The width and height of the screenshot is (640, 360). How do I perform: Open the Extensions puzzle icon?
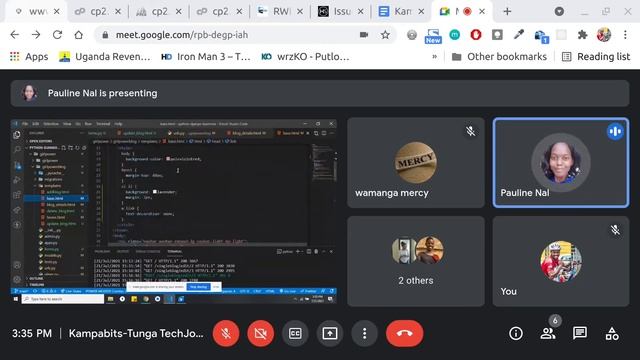coord(582,35)
